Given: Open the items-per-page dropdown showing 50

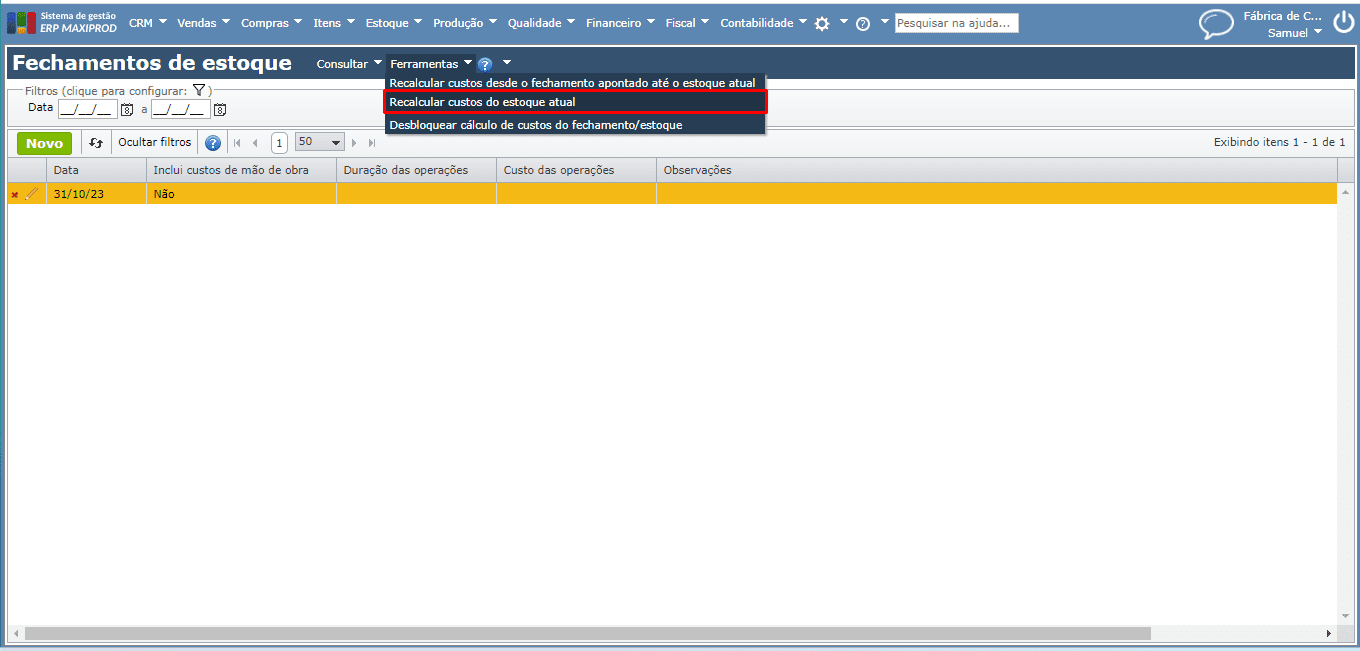Looking at the screenshot, I should tap(320, 142).
